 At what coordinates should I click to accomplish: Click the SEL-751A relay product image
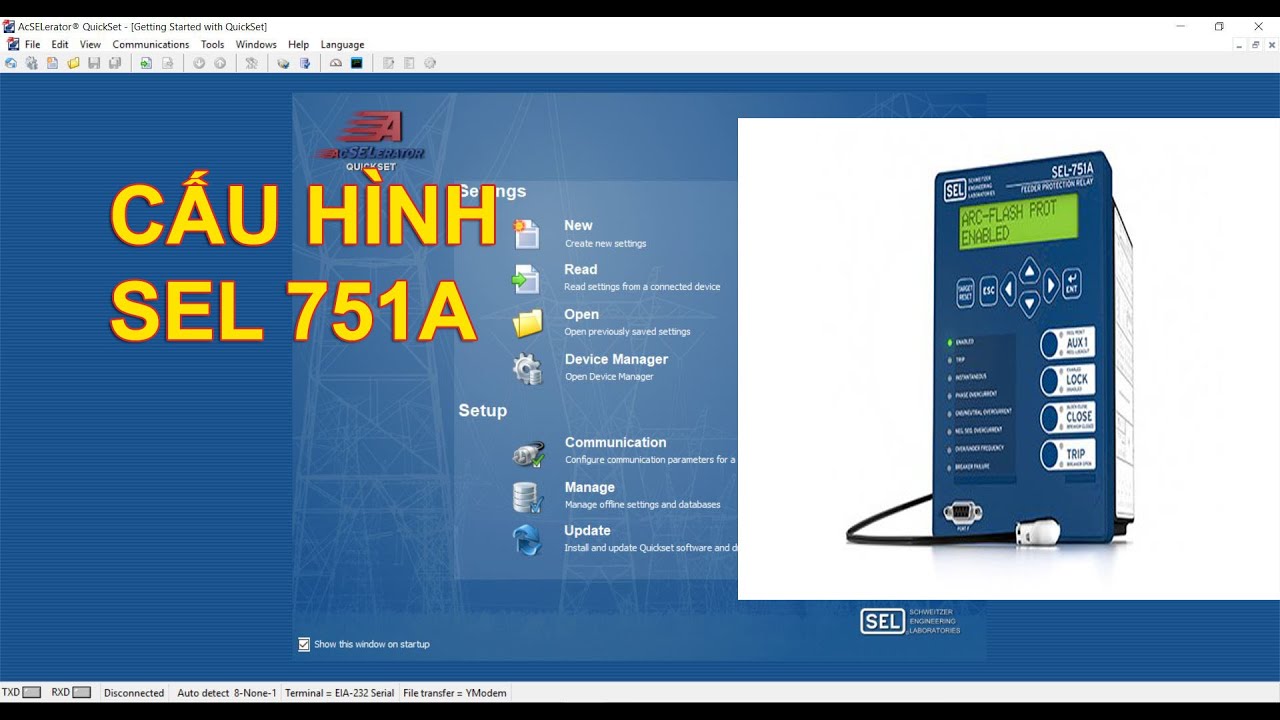click(x=1009, y=359)
